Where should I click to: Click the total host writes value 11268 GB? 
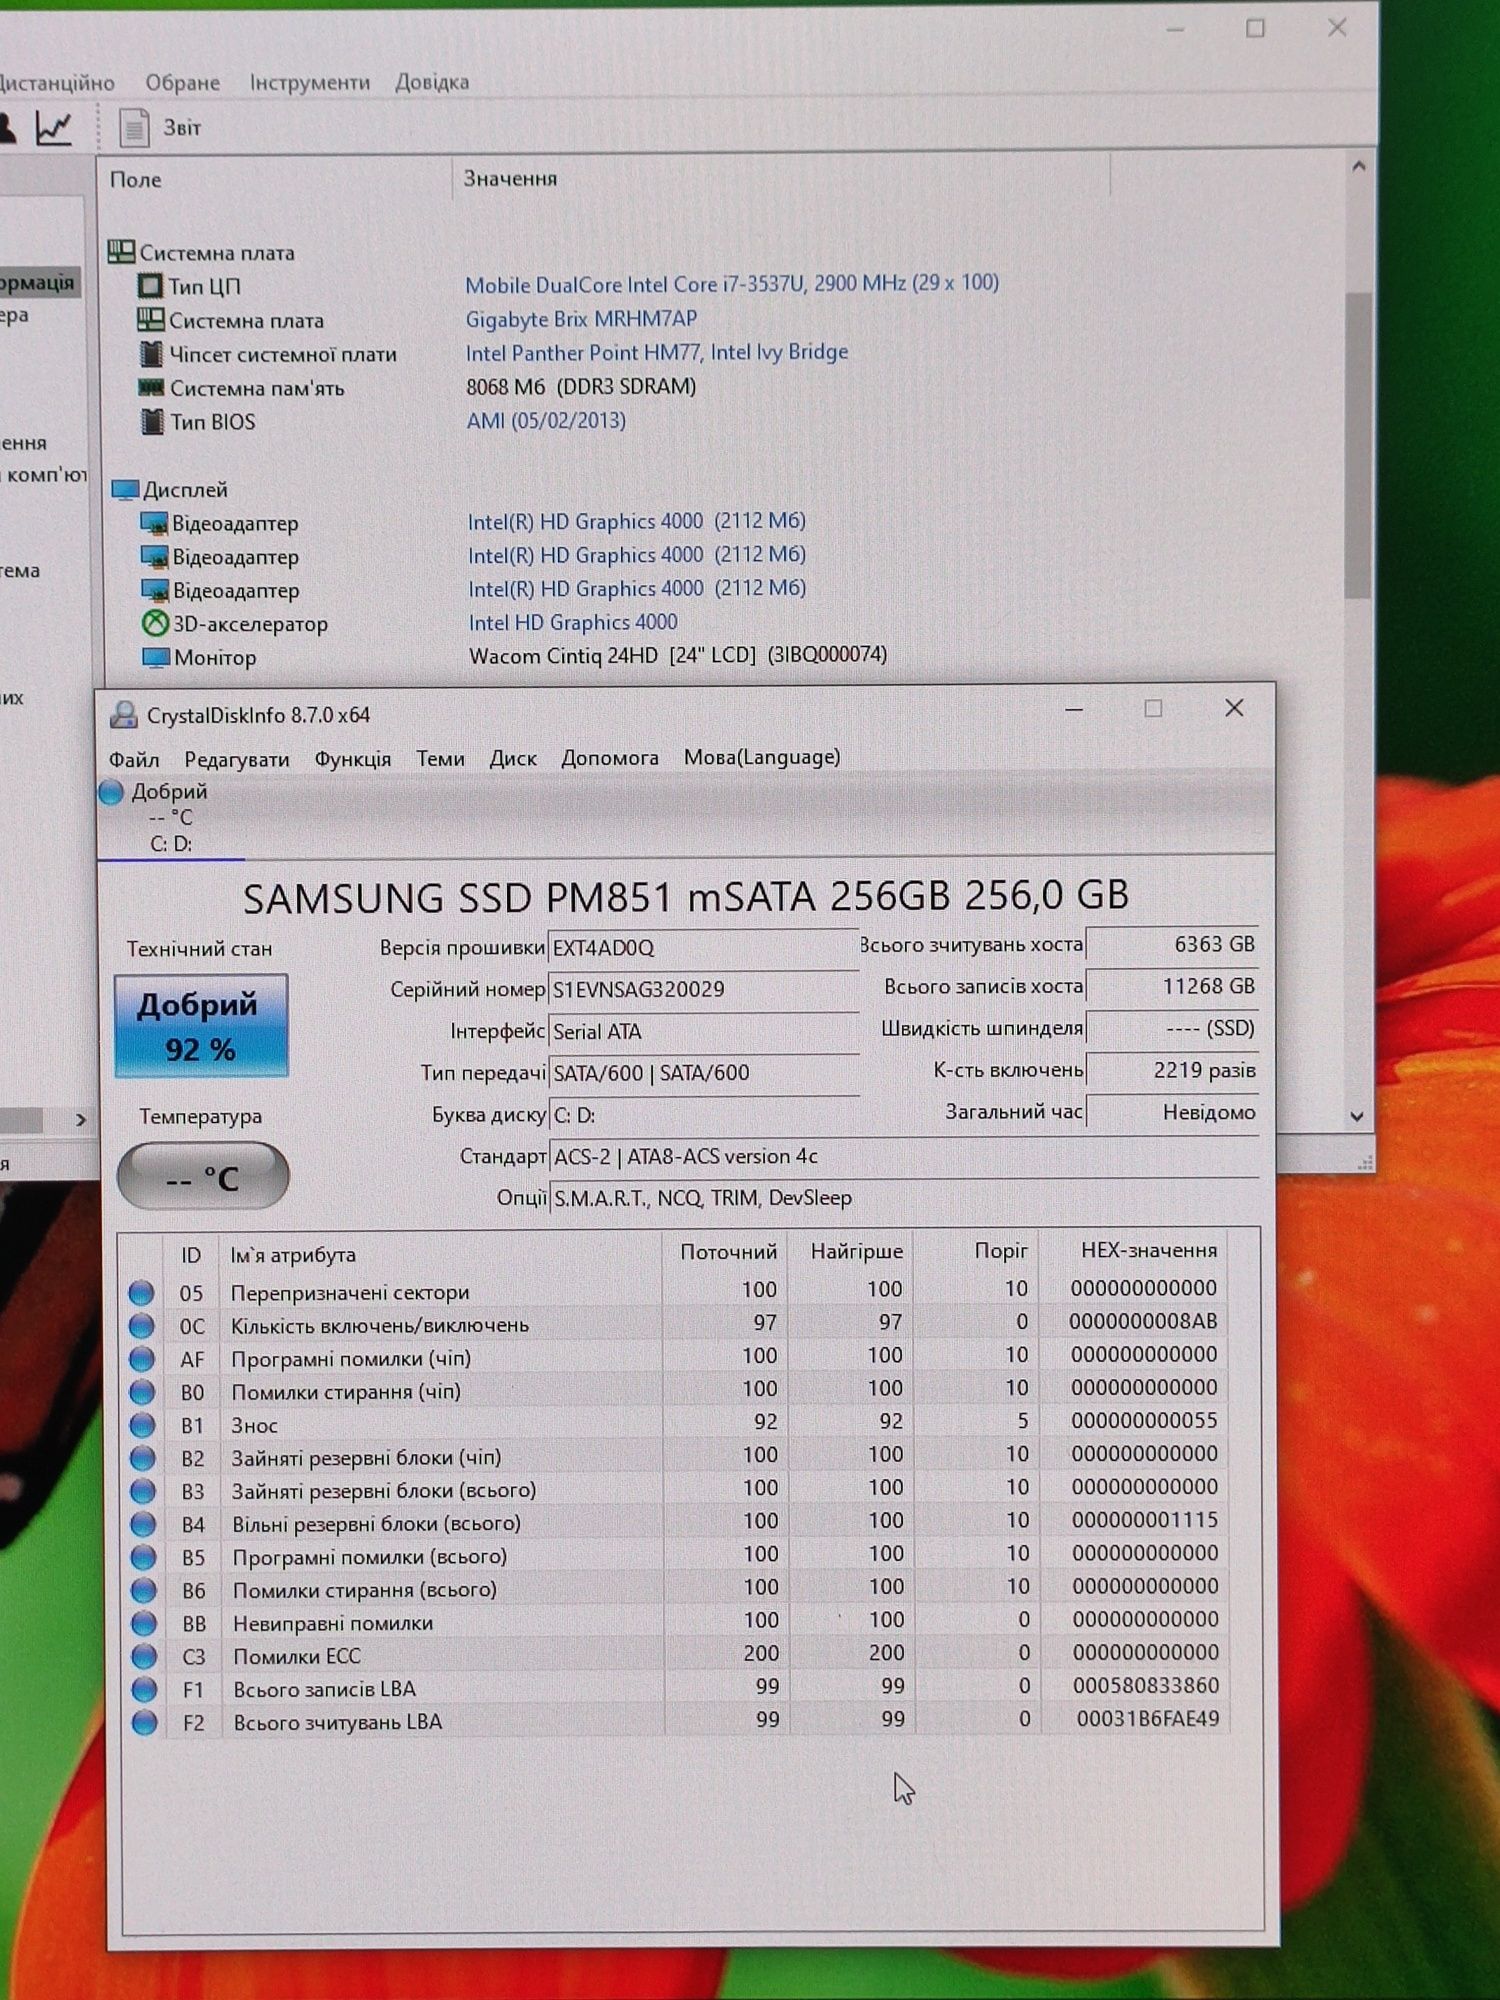pos(1172,986)
